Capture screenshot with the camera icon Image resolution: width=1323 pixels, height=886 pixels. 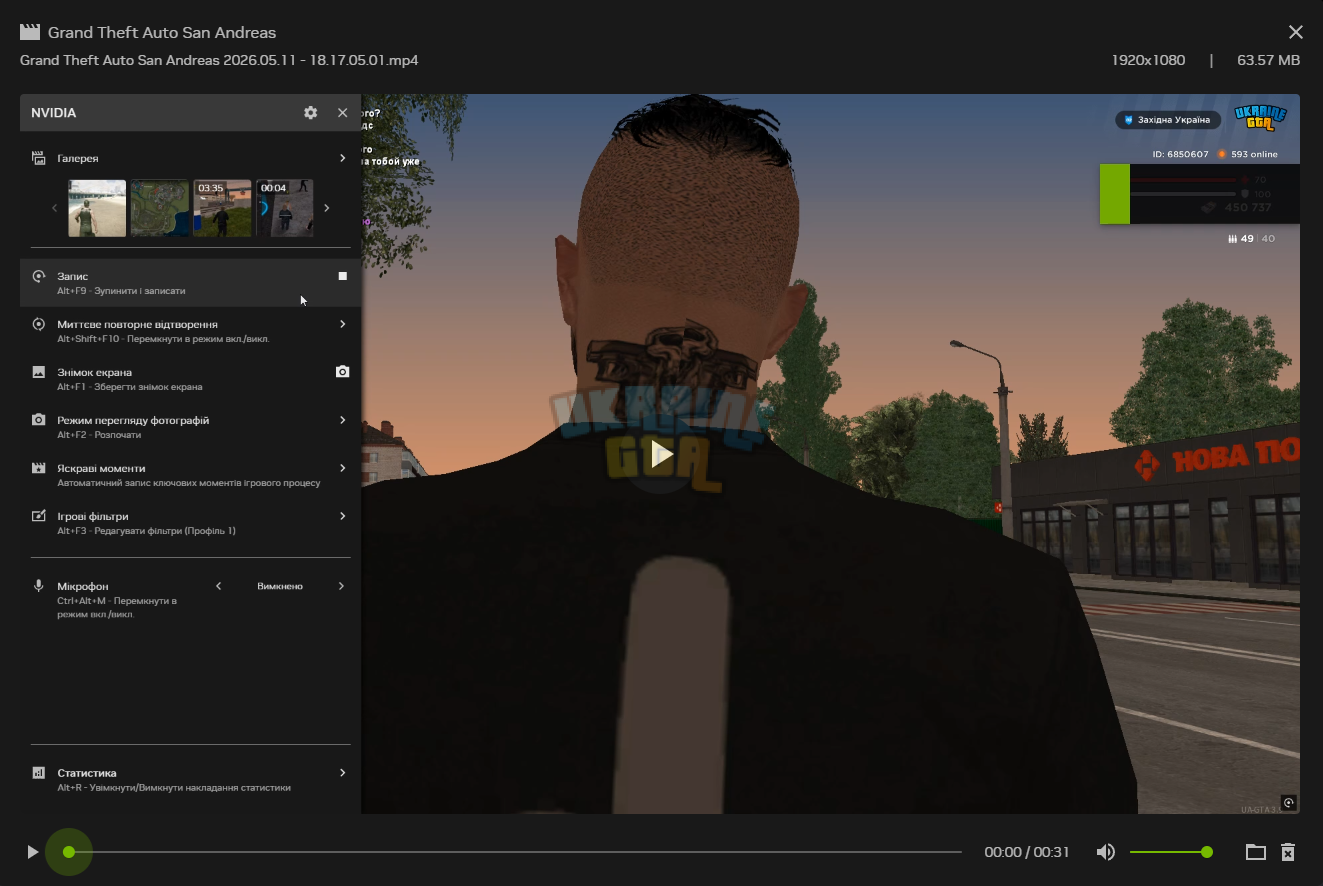343,372
